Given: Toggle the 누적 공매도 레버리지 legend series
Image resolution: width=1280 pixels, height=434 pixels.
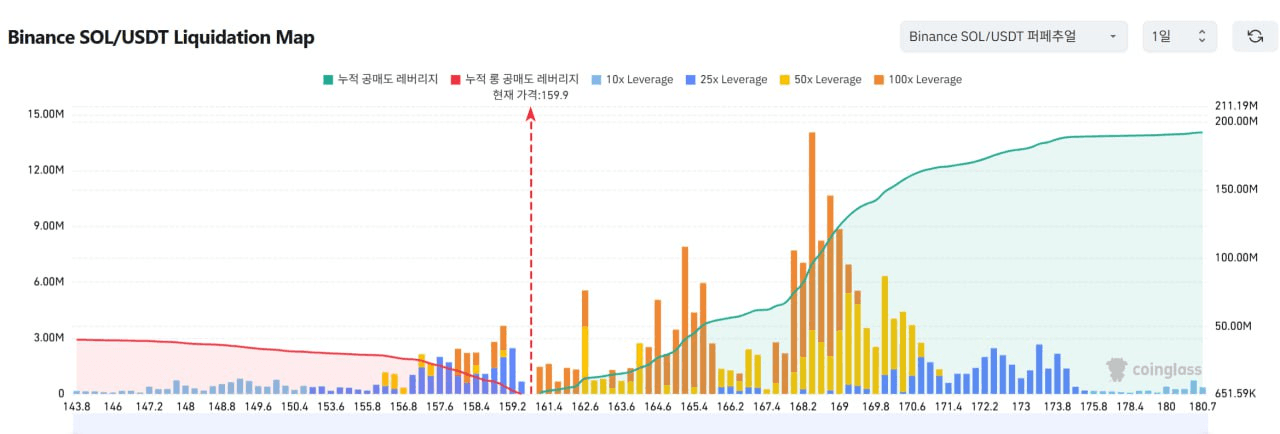Looking at the screenshot, I should (x=380, y=79).
